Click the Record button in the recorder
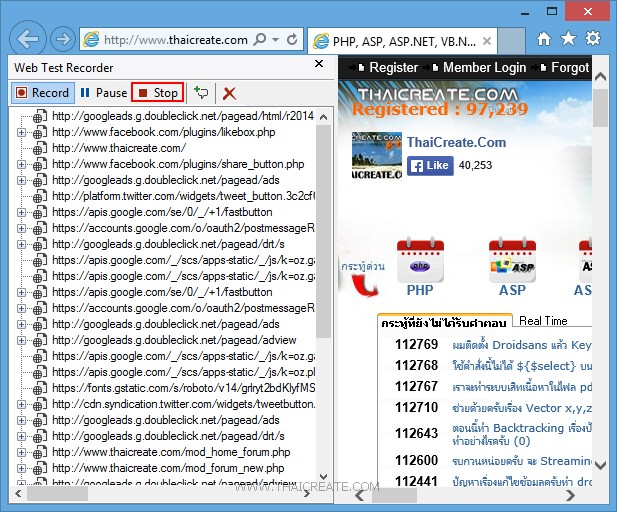The image size is (617, 512). tap(42, 93)
